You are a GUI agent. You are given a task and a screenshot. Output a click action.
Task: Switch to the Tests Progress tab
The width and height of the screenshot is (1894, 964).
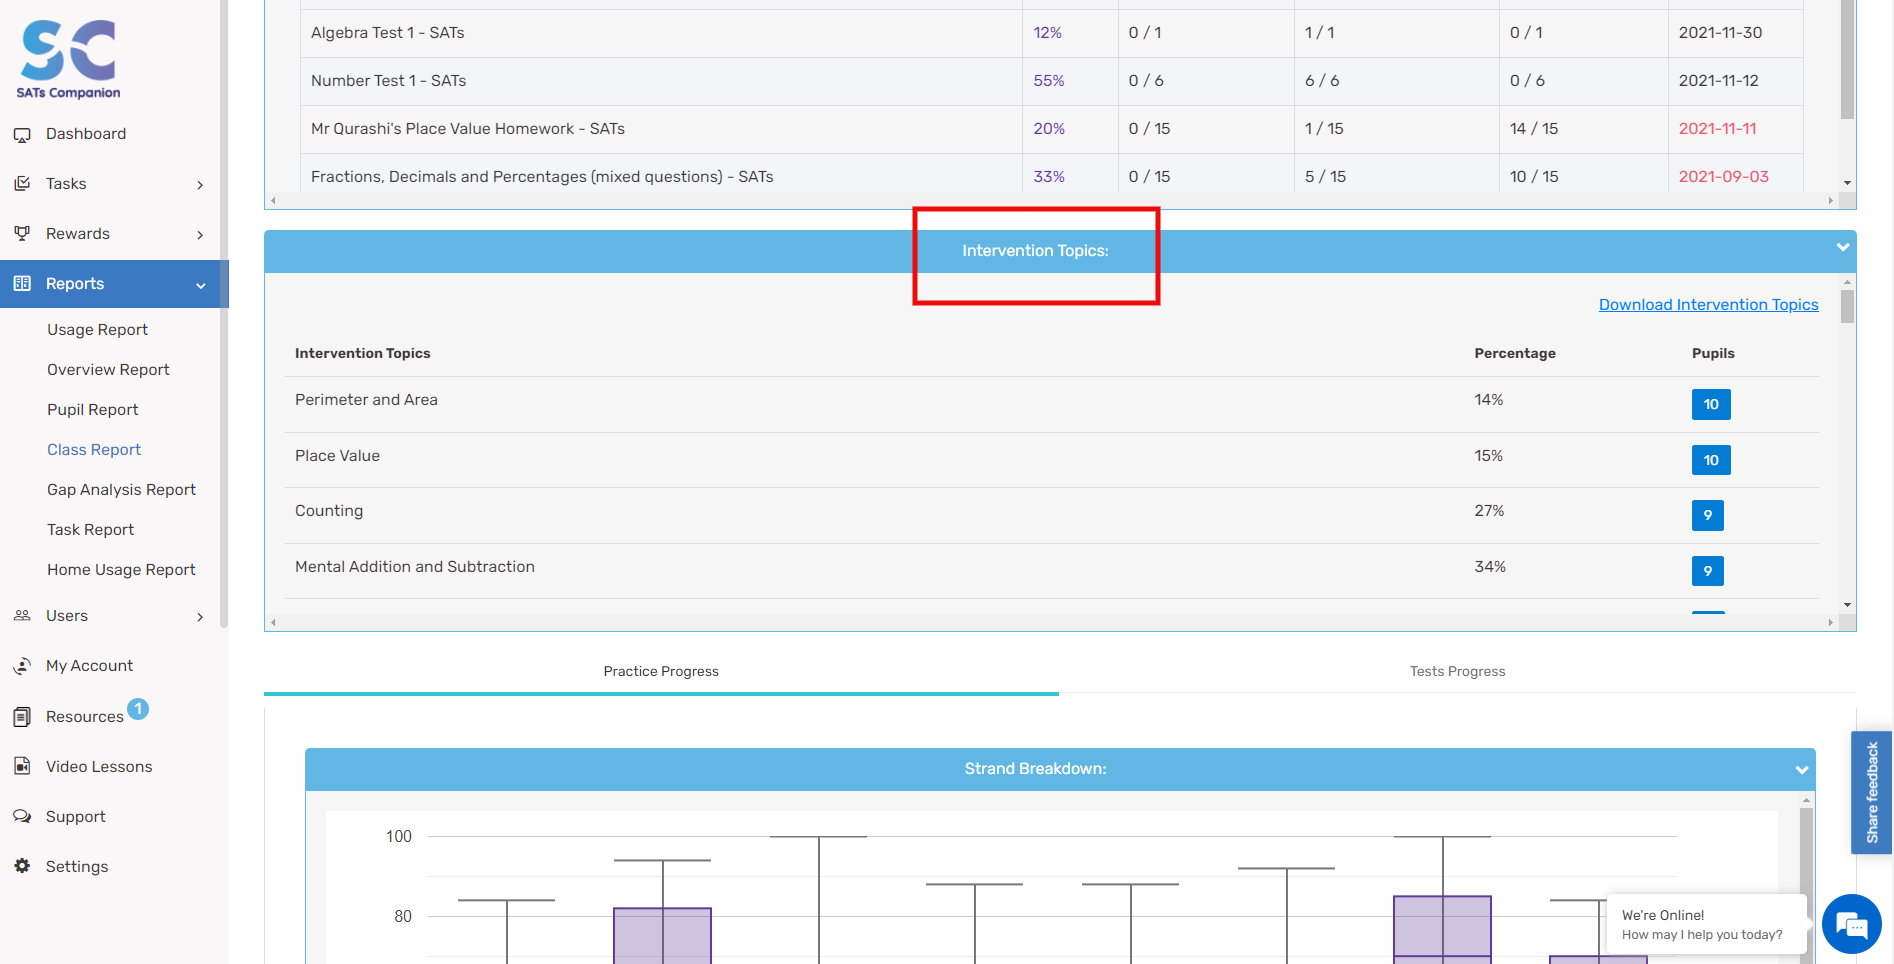pyautogui.click(x=1457, y=672)
